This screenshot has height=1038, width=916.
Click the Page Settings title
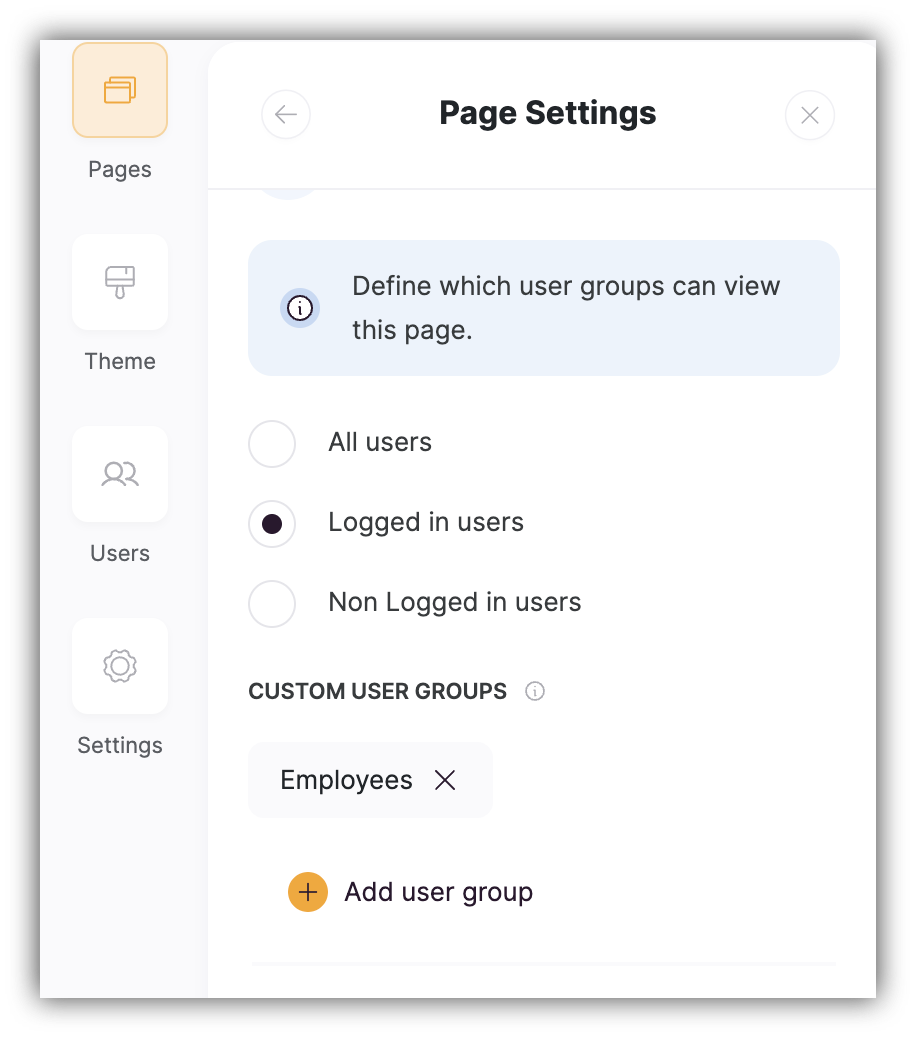[x=547, y=113]
